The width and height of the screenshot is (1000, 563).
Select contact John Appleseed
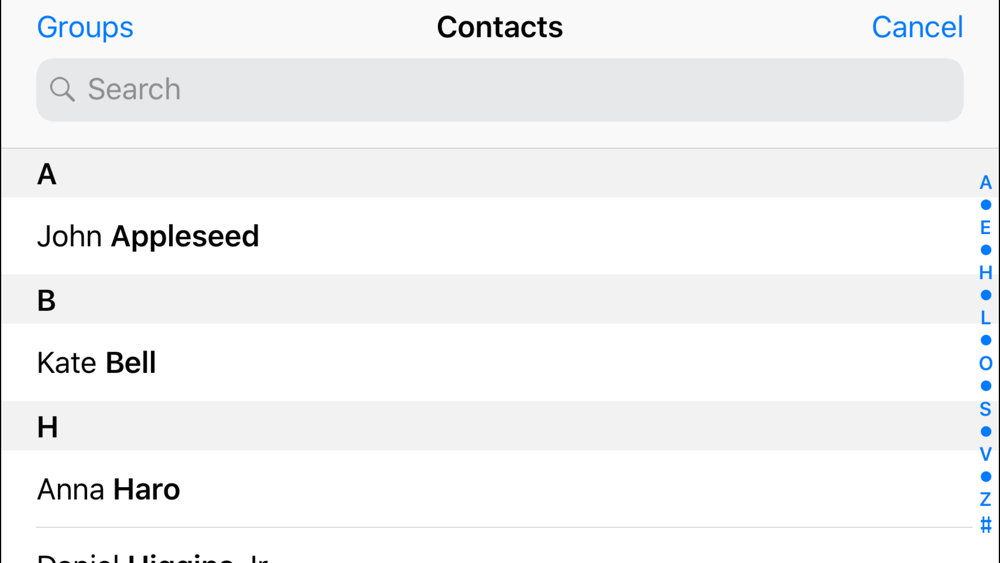tap(487, 236)
